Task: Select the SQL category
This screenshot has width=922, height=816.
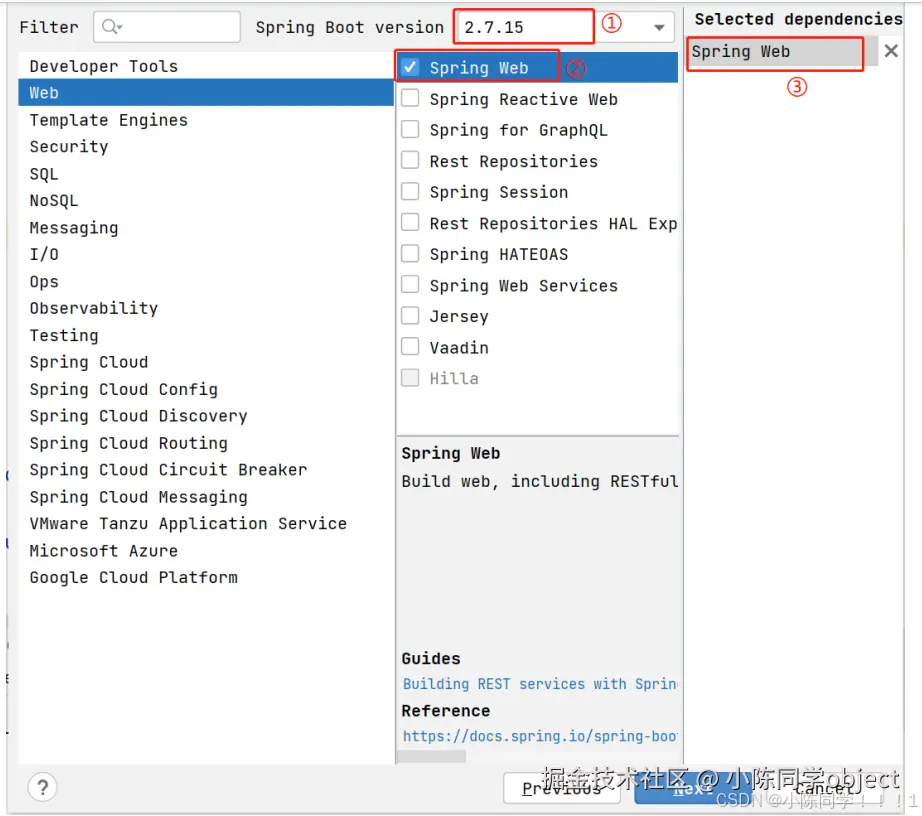Action: (x=206, y=174)
